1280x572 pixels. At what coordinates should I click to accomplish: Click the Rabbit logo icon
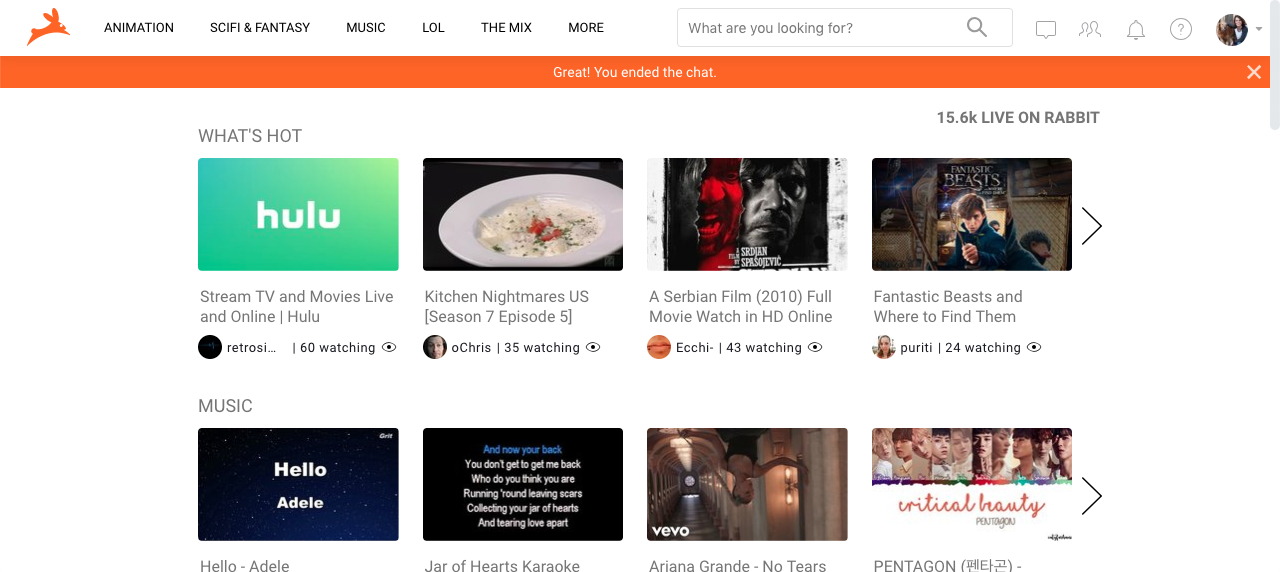point(48,27)
